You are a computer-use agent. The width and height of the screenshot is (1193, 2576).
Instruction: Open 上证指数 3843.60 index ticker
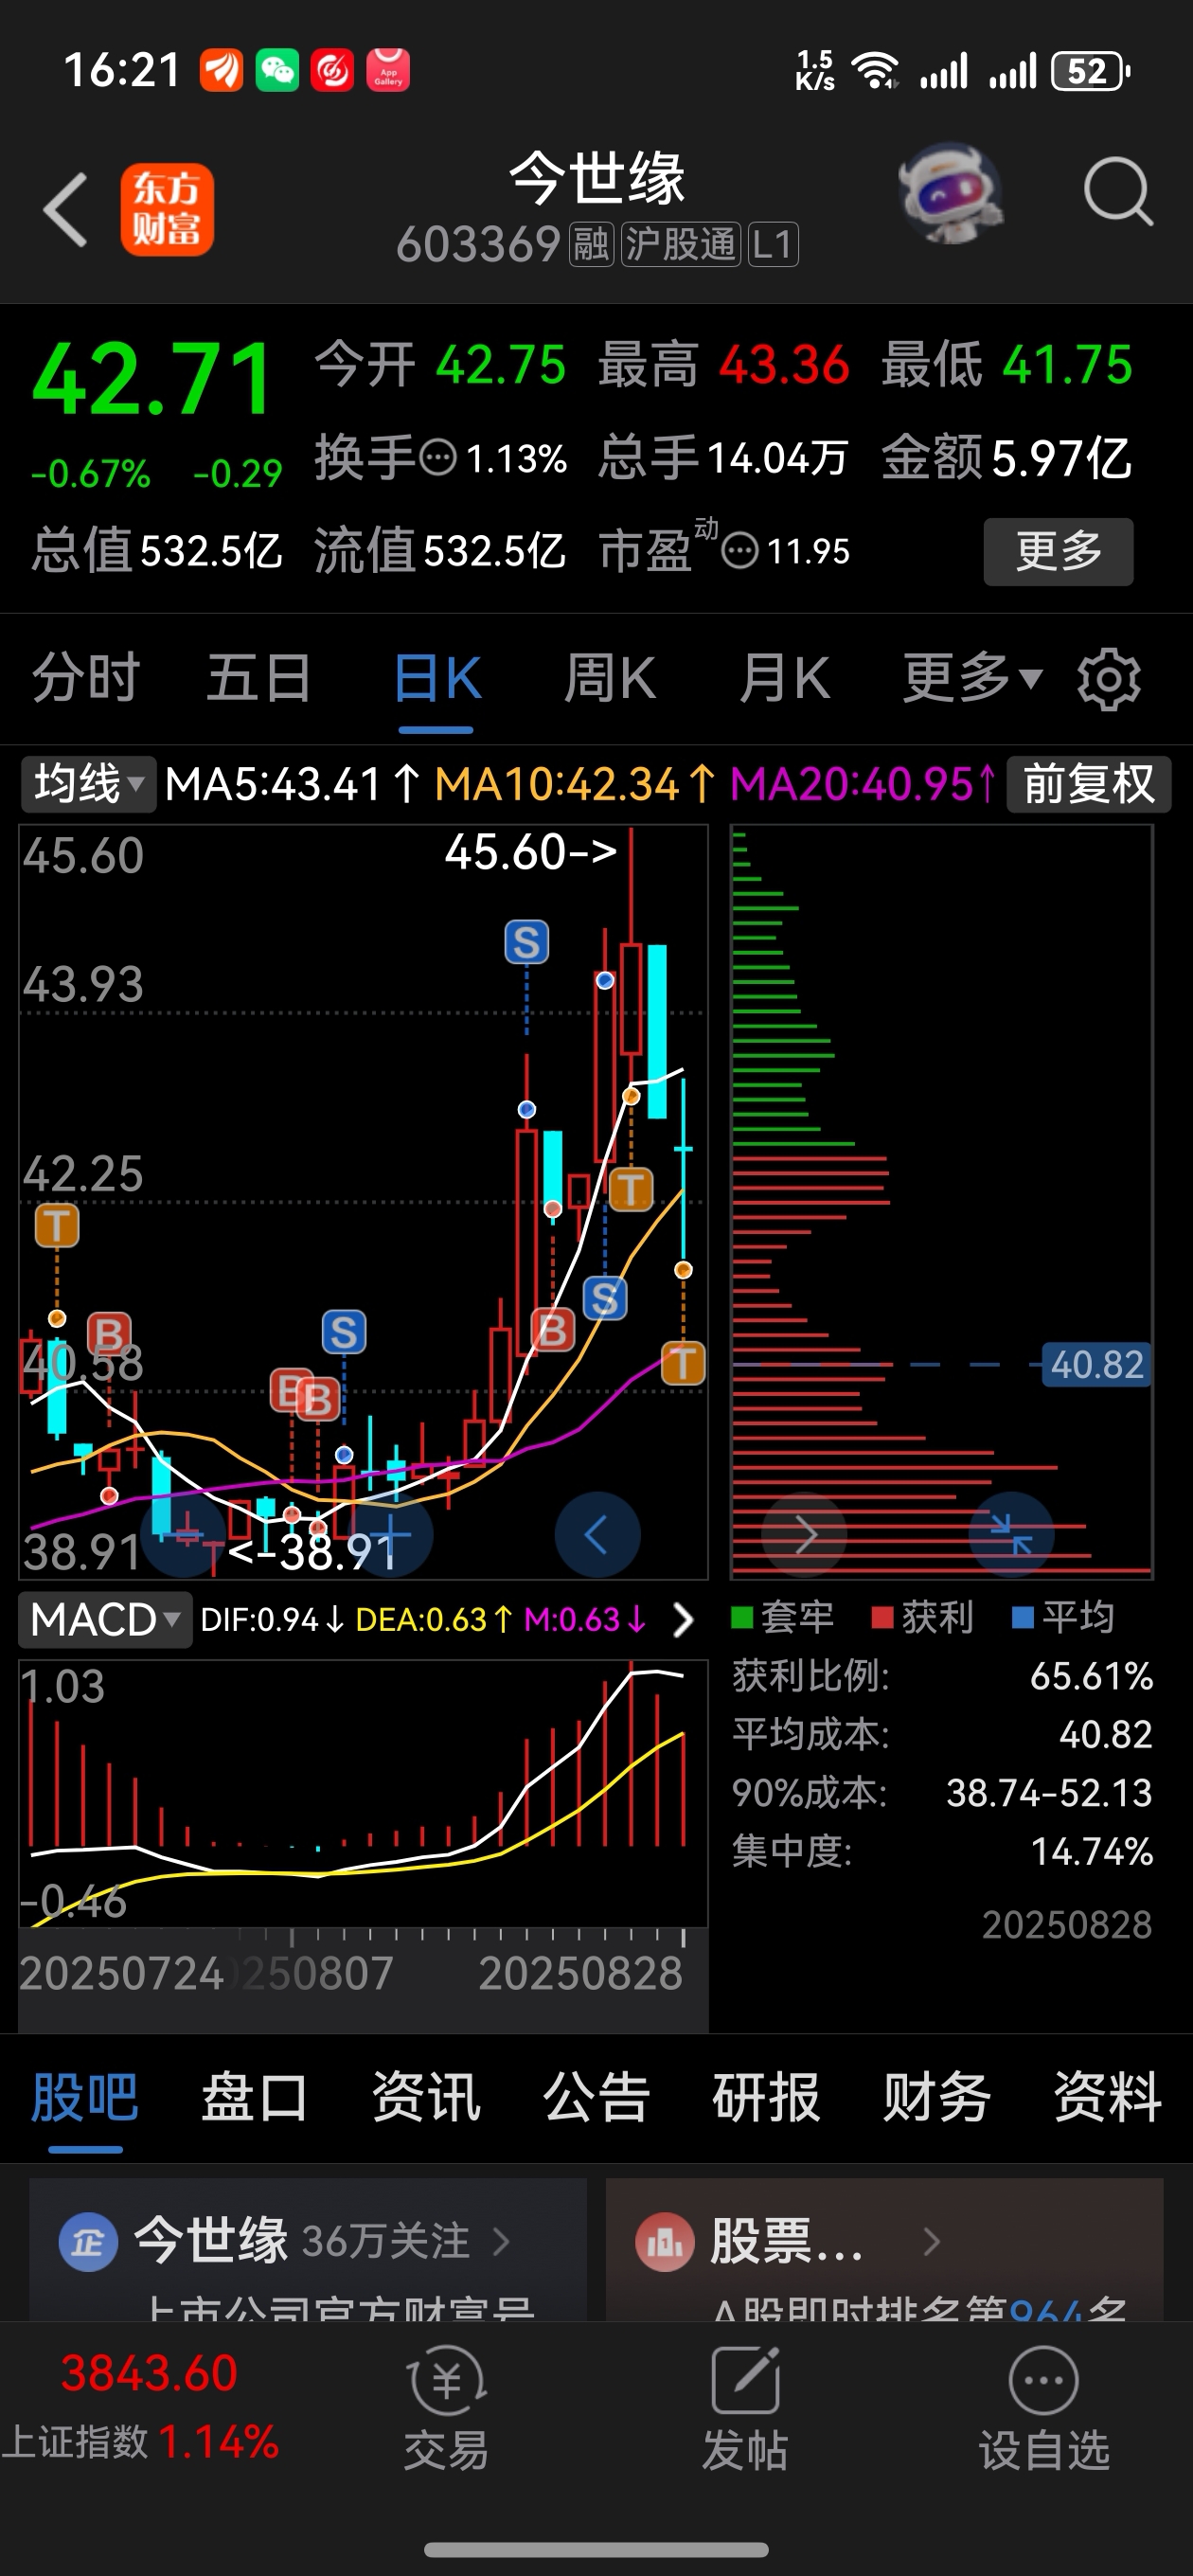coord(140,2408)
